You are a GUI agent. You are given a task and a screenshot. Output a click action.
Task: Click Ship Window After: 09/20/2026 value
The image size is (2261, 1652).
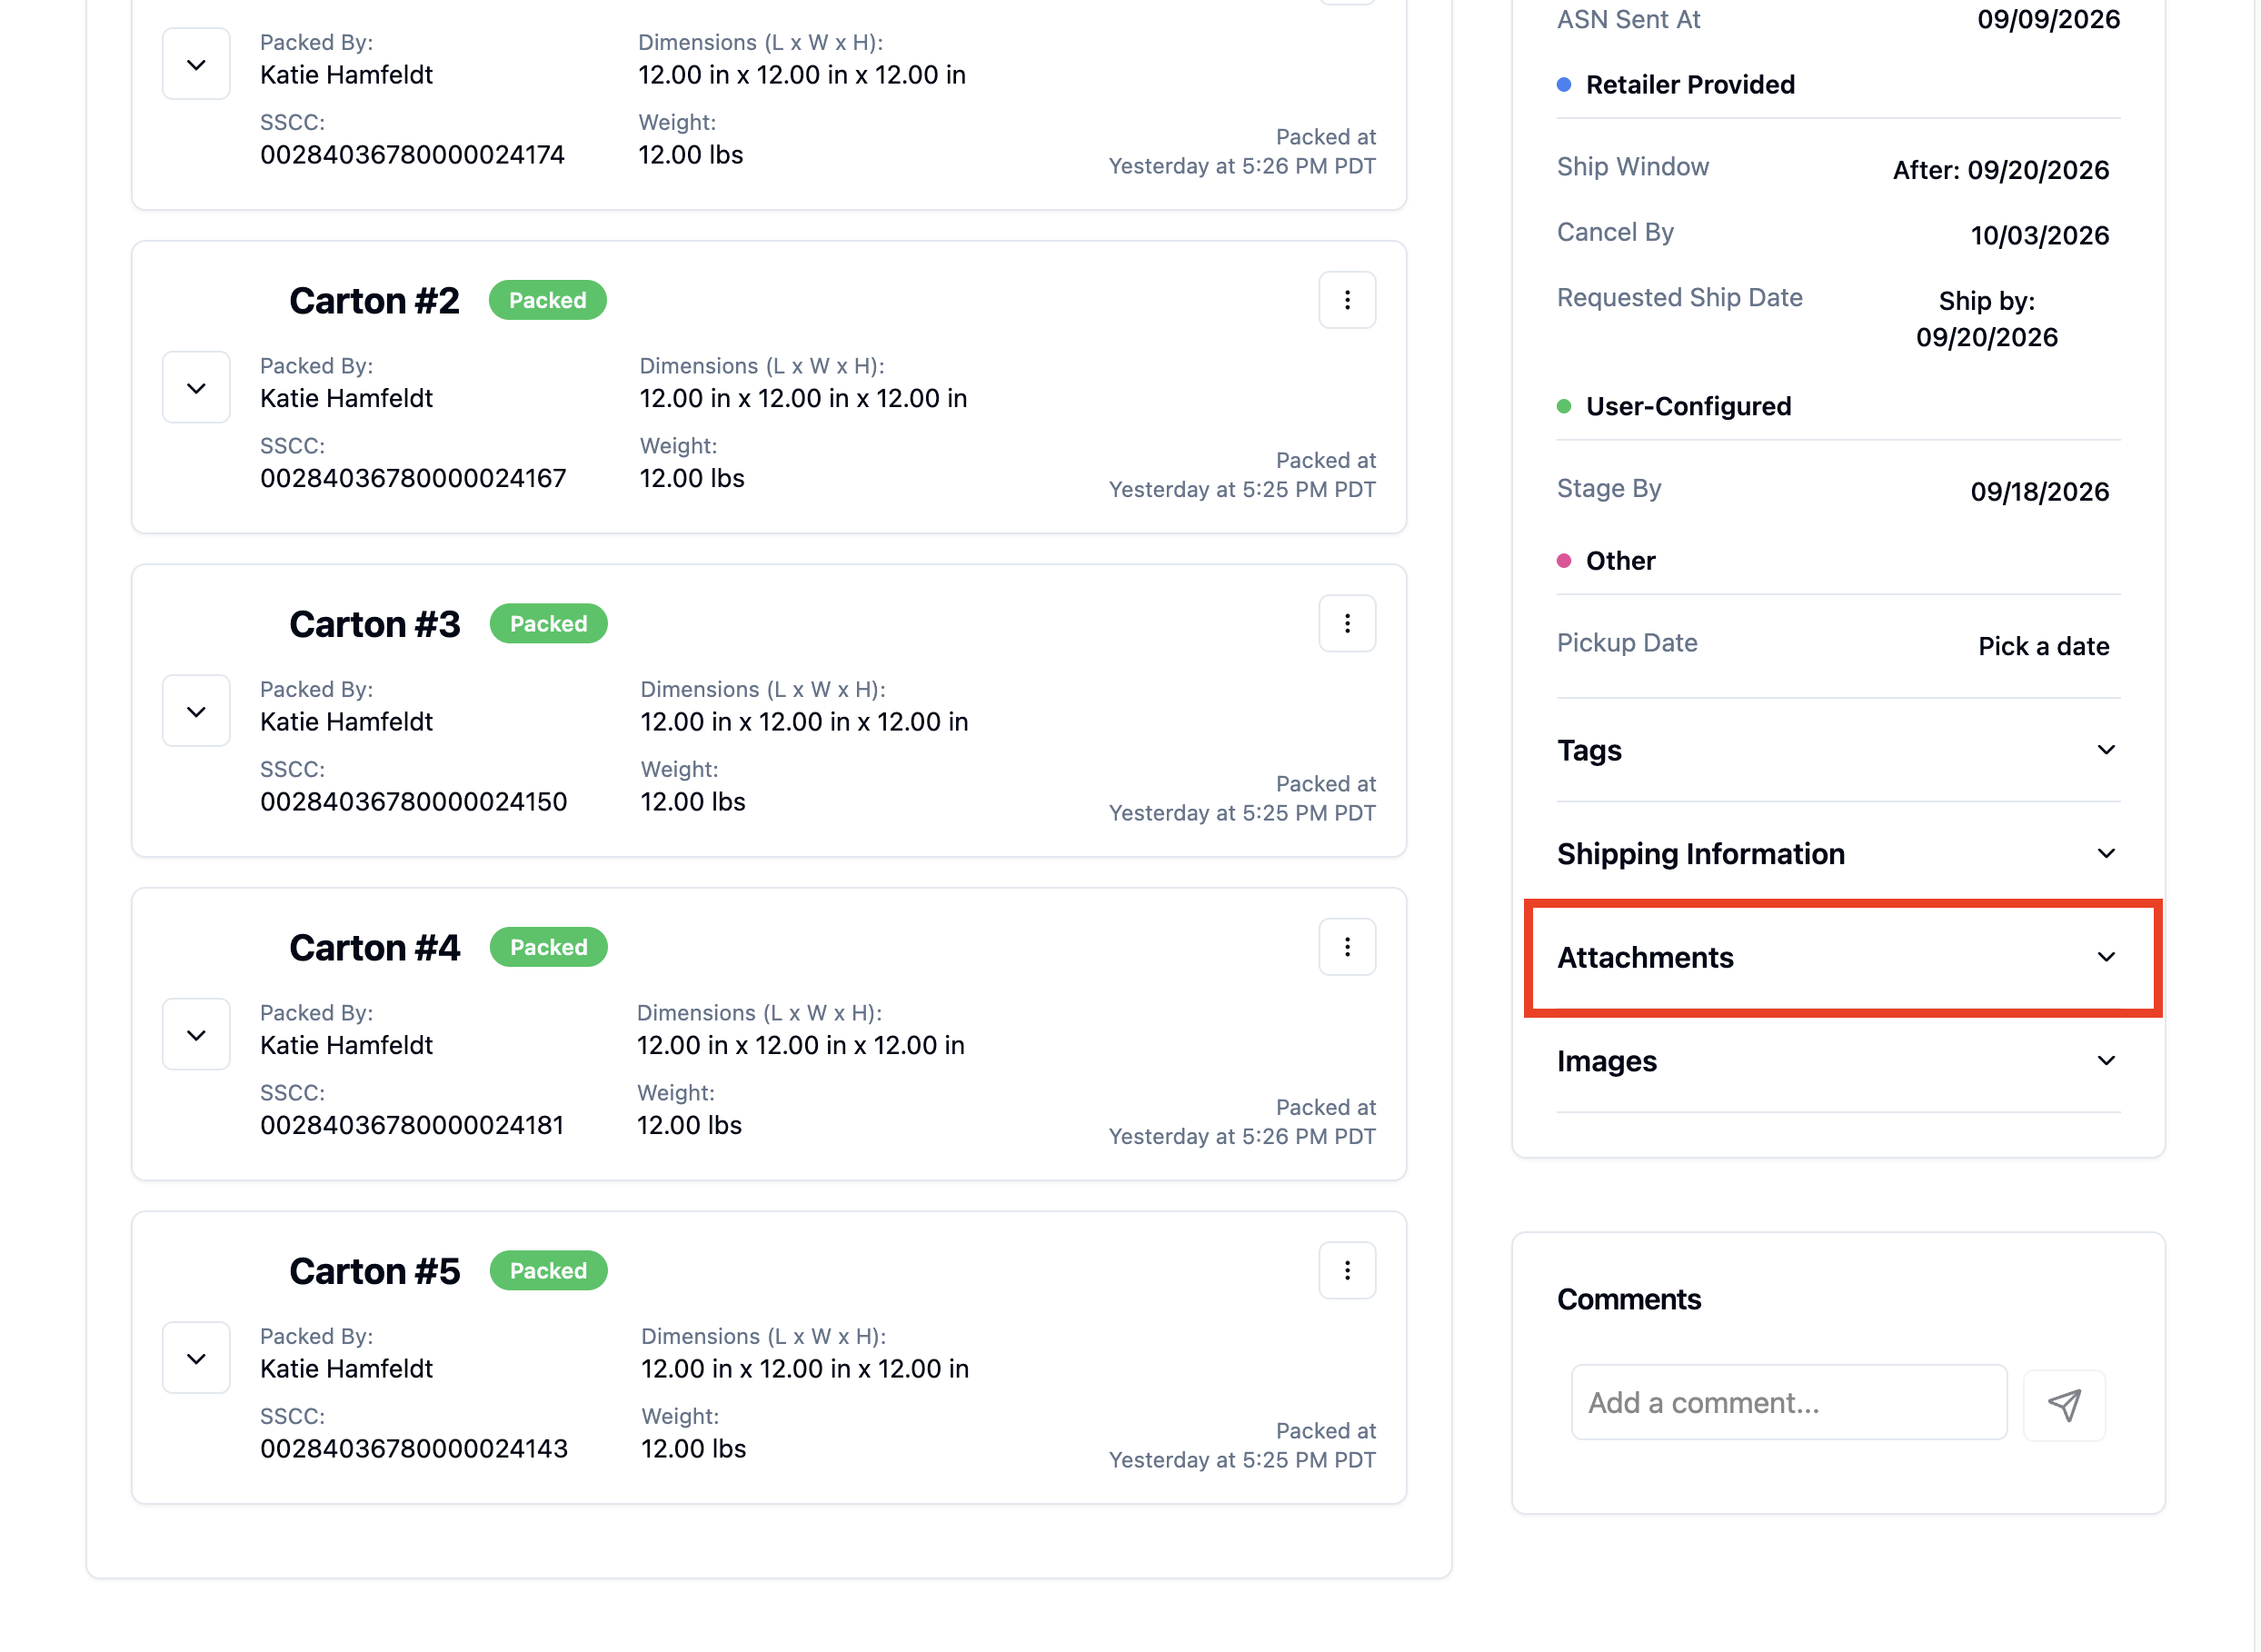[x=2000, y=169]
